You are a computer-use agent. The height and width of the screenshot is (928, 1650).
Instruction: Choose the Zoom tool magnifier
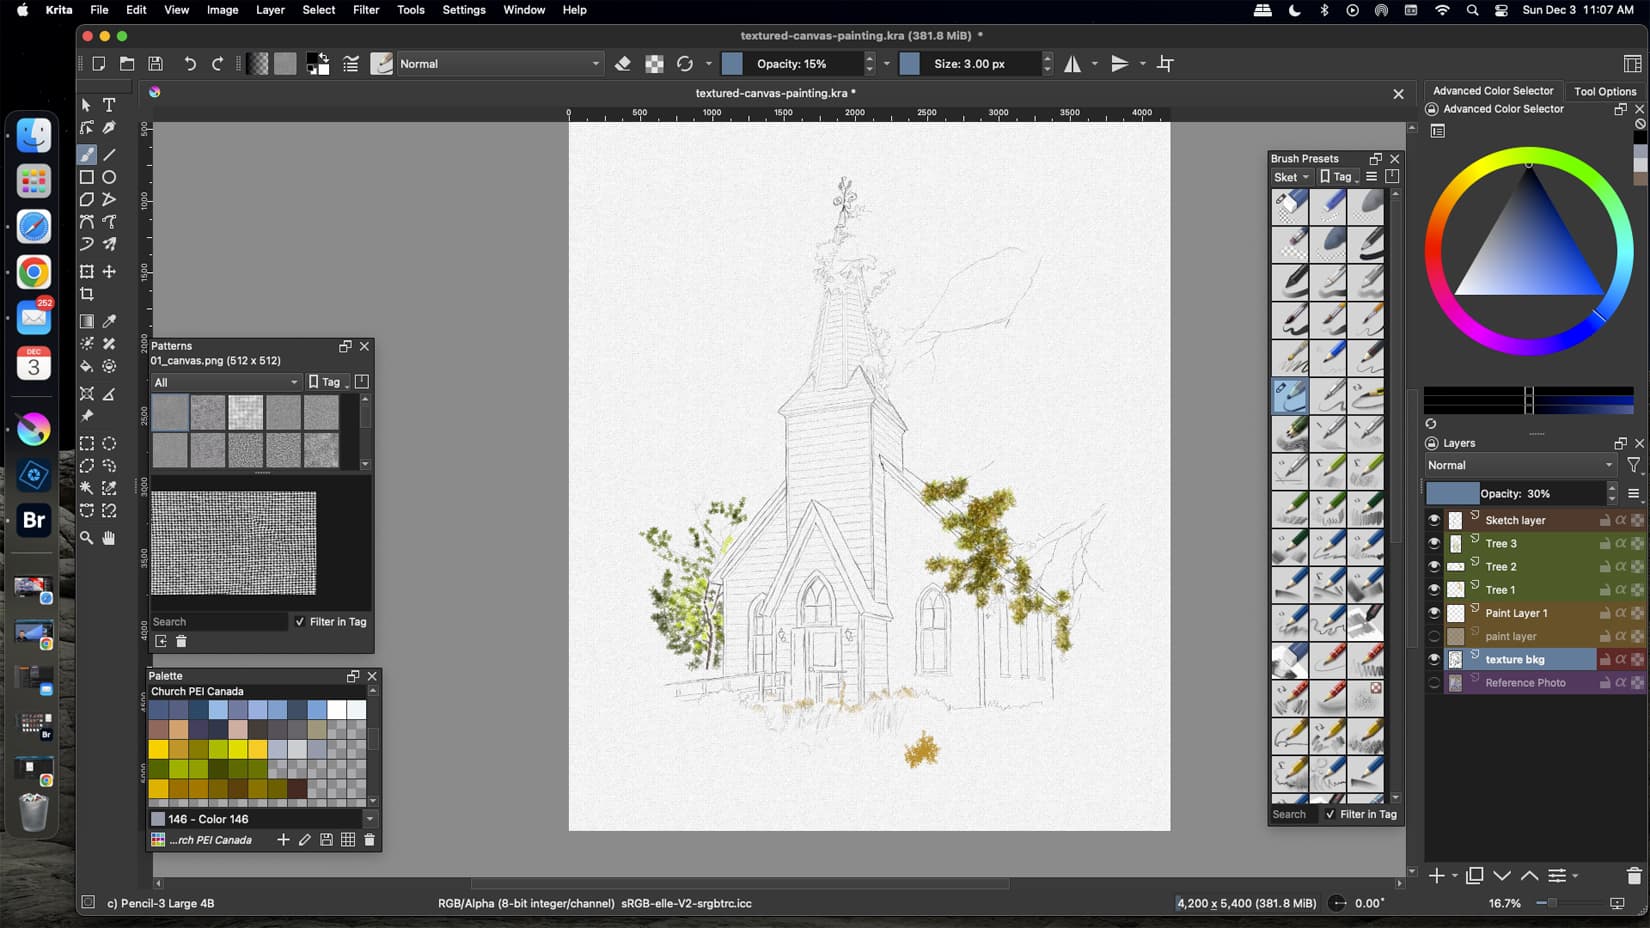tap(87, 538)
